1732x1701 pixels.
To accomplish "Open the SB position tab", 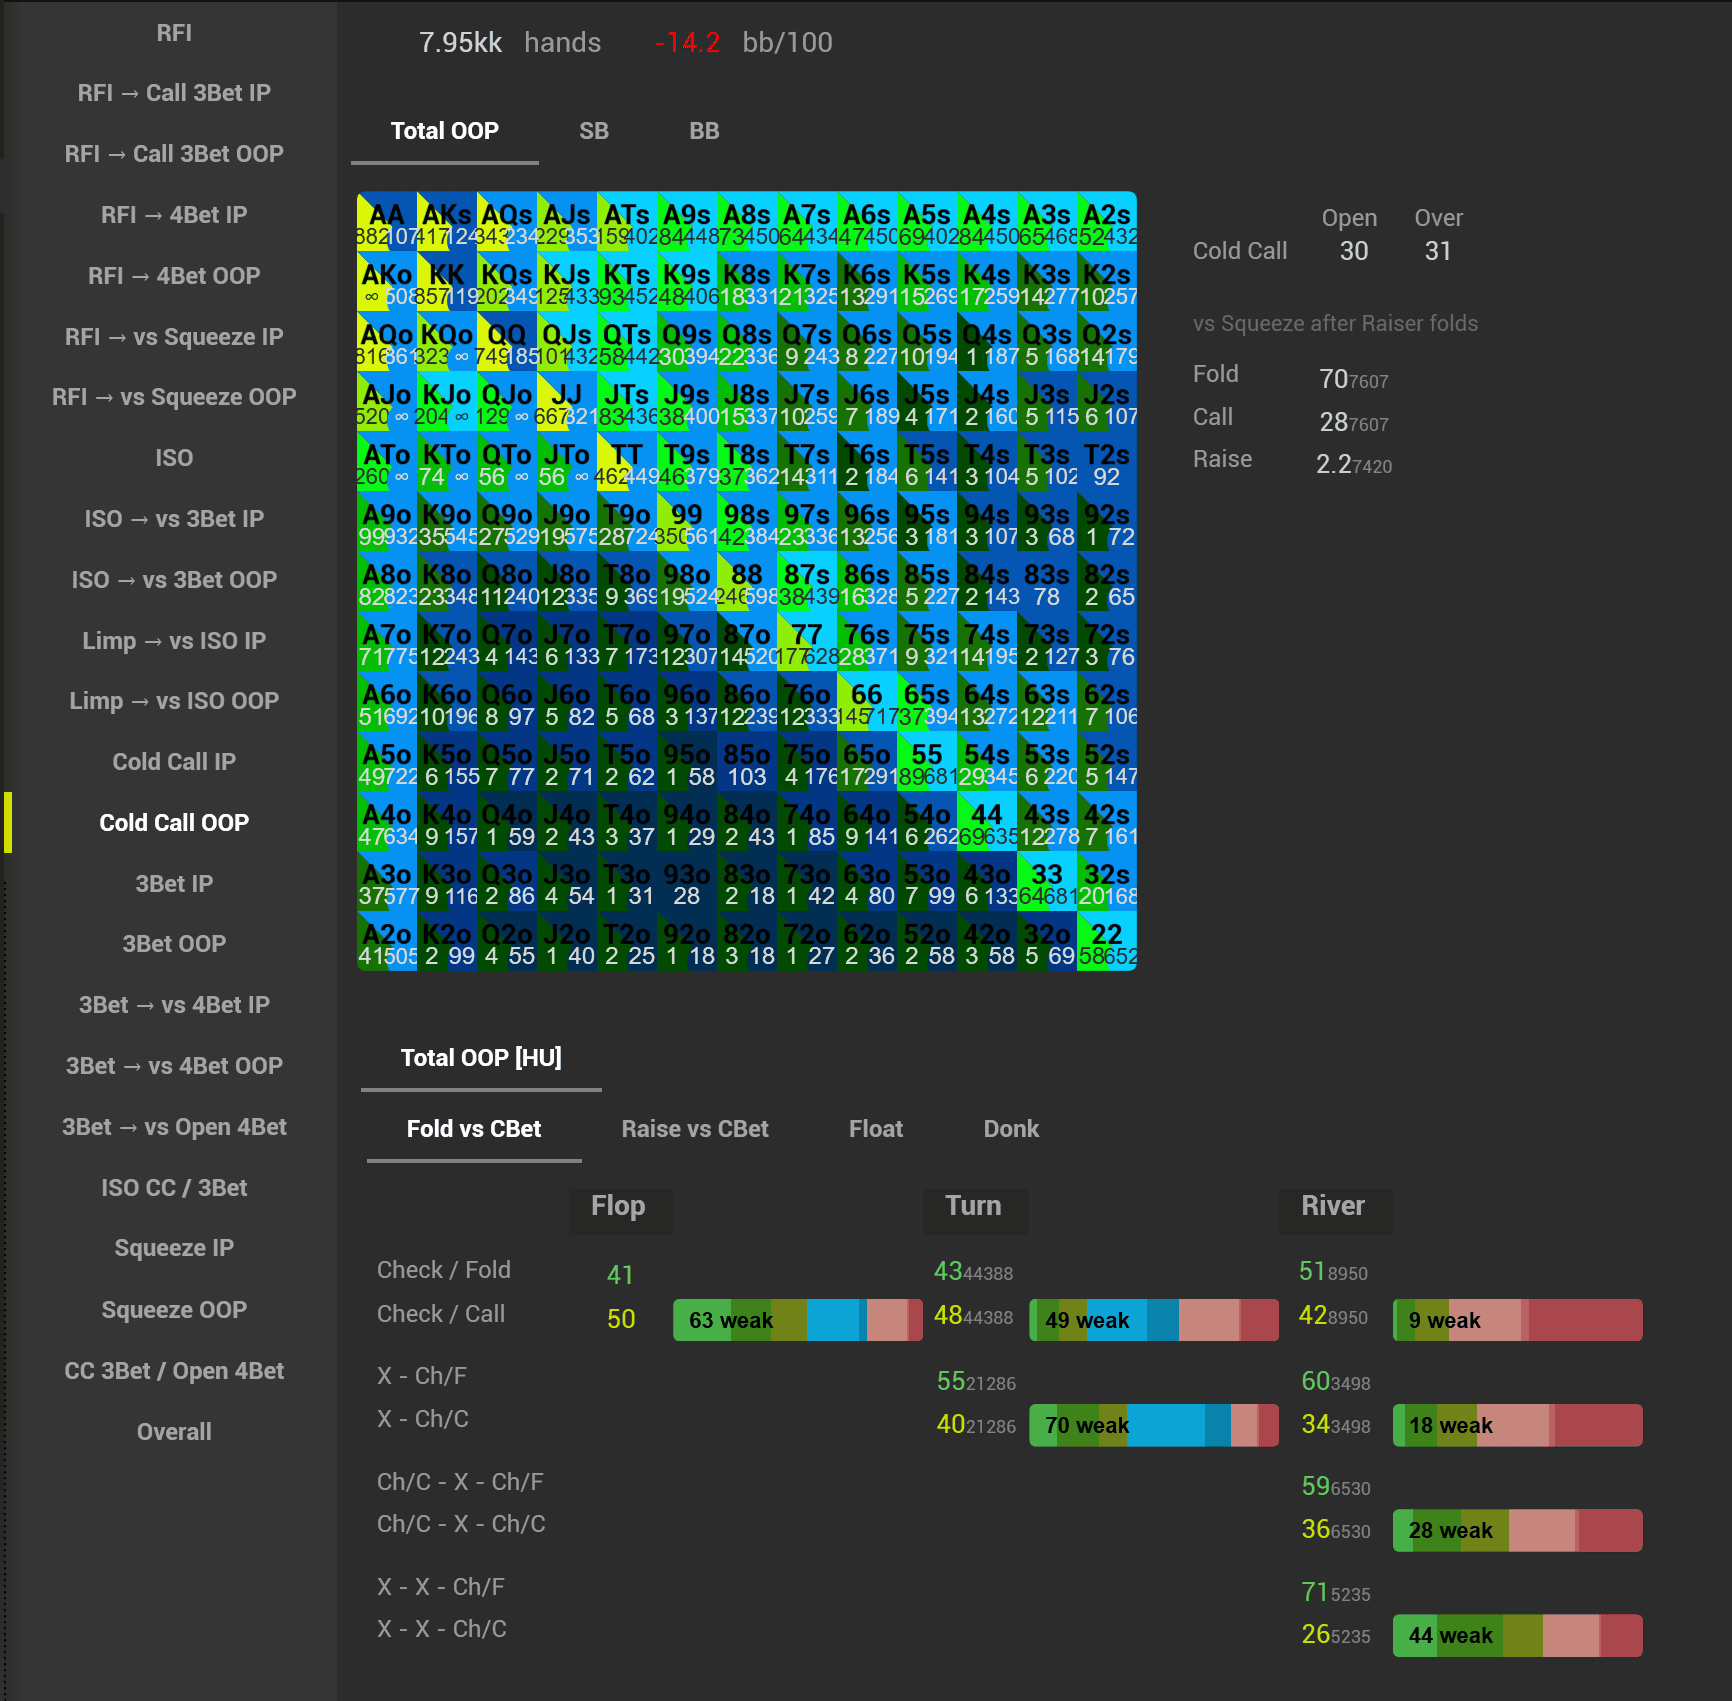I will click(x=594, y=131).
